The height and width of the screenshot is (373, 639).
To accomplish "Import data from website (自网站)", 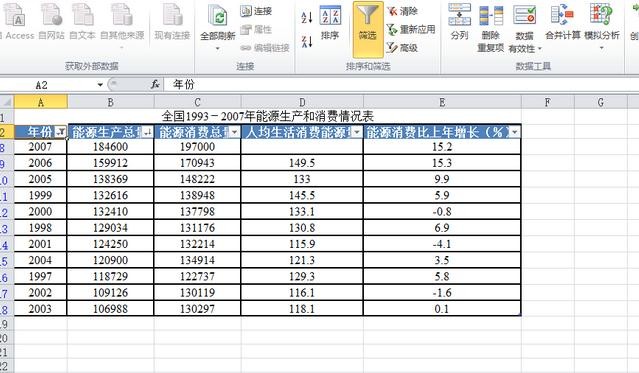I will pyautogui.click(x=51, y=21).
